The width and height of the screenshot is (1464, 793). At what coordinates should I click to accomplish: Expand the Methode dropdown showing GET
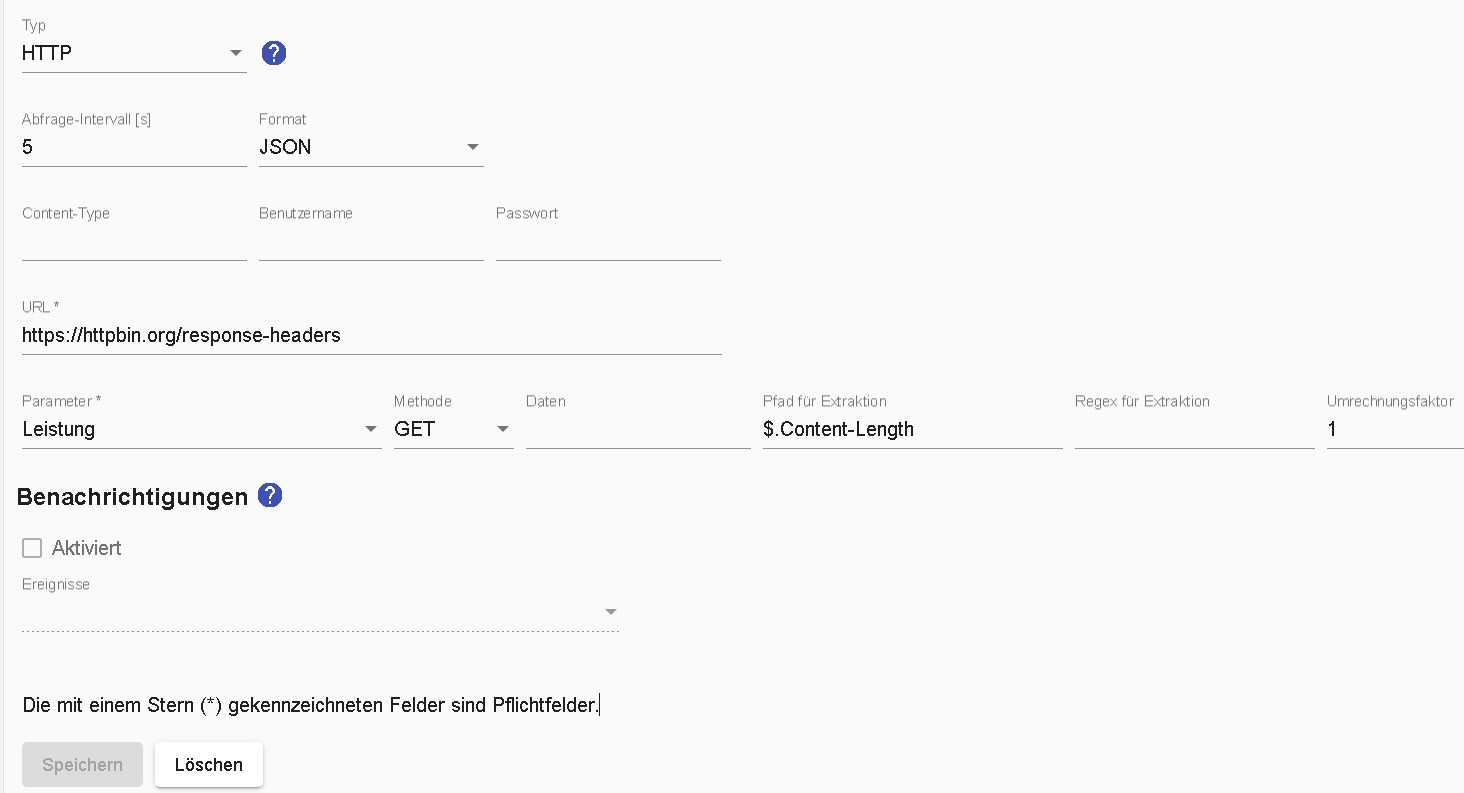coord(454,429)
